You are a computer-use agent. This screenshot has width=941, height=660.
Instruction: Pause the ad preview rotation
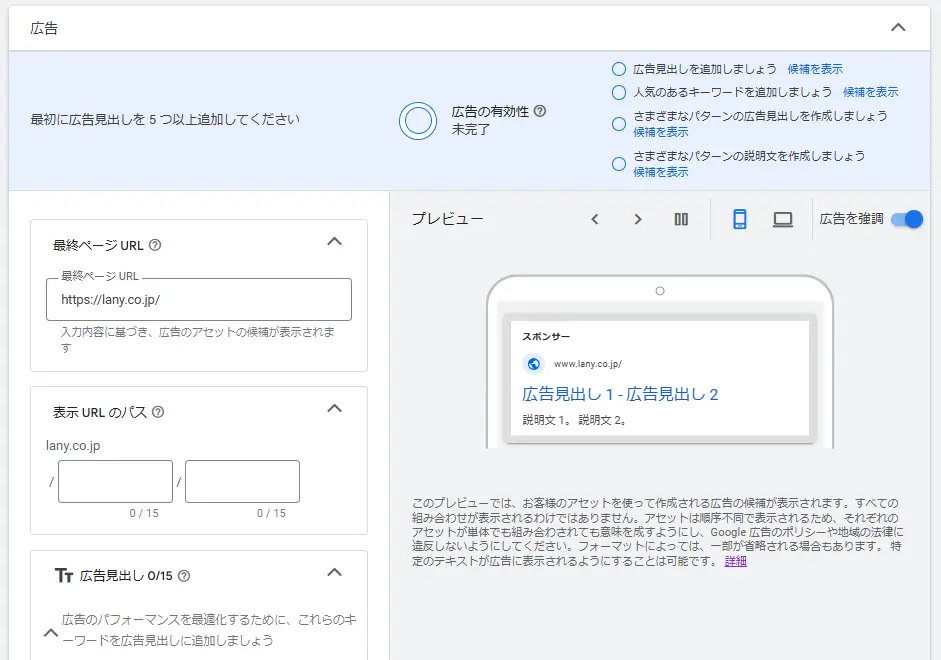pos(681,218)
